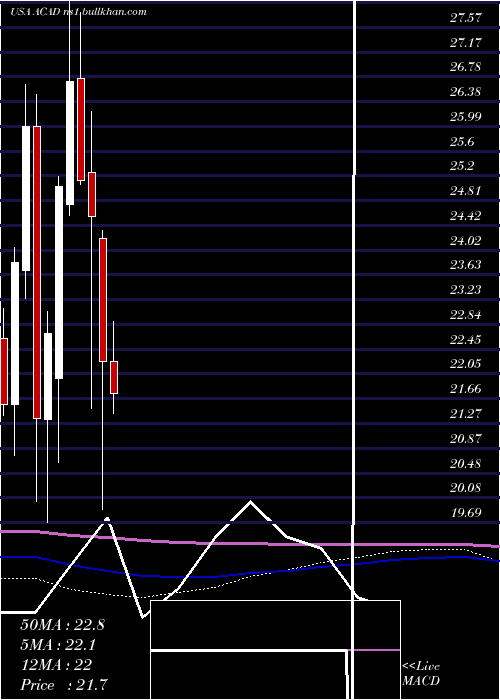500x700 pixels.
Task: Click the 19.69 price axis label
Action: click(466, 512)
